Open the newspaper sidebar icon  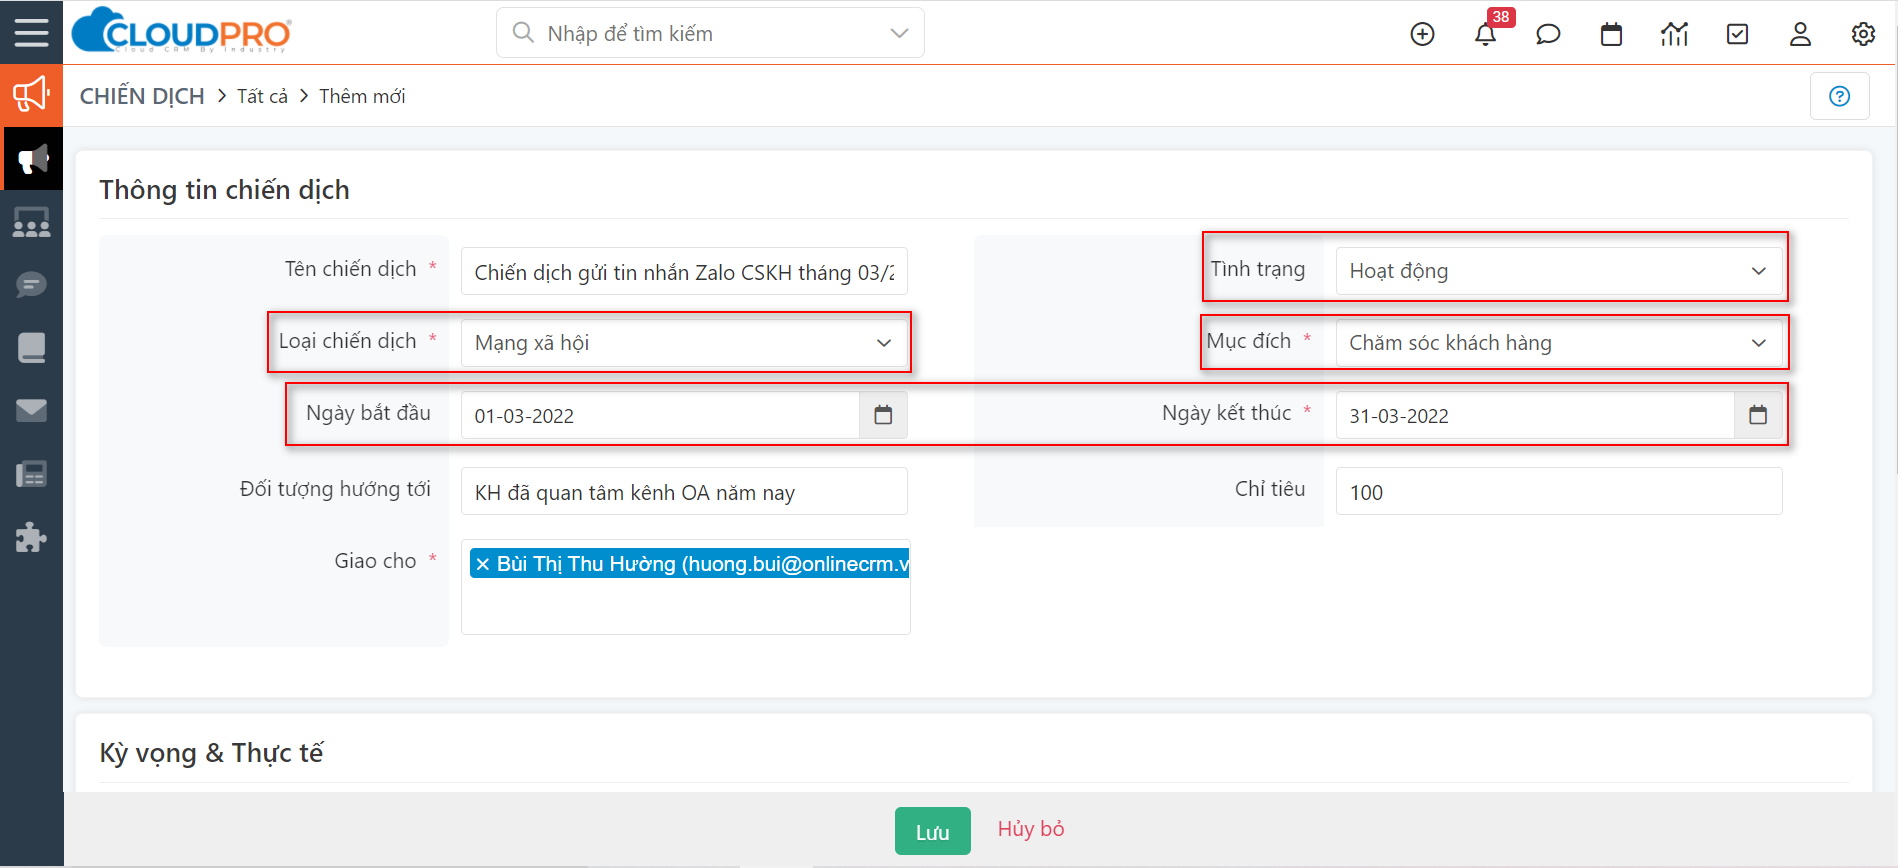[31, 474]
